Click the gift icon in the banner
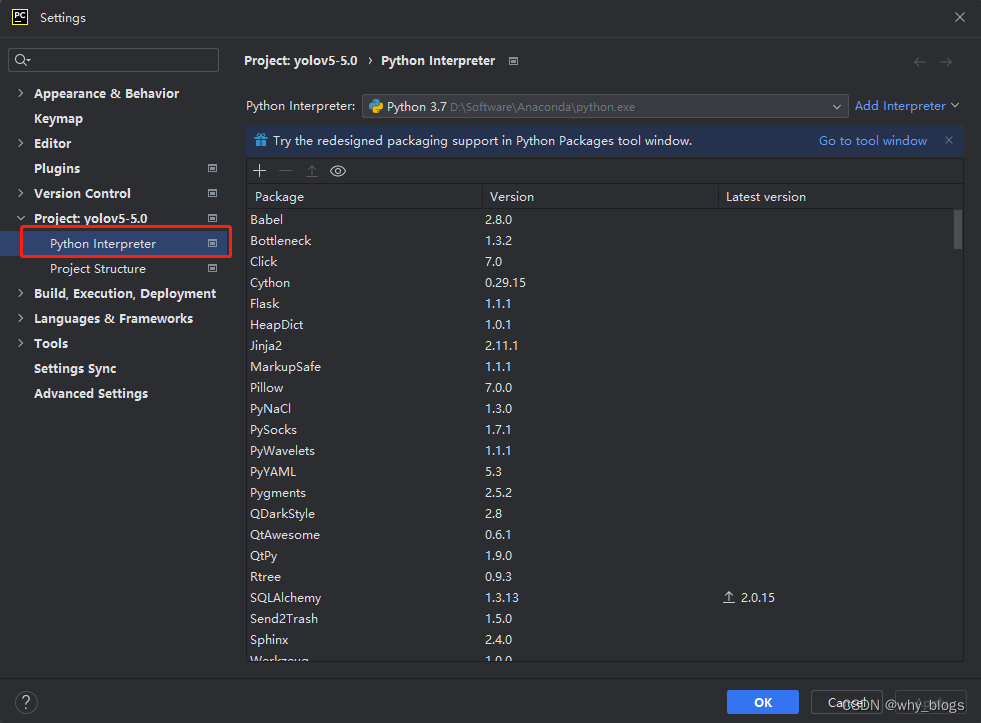Screen dimensions: 981x723 tap(261, 140)
